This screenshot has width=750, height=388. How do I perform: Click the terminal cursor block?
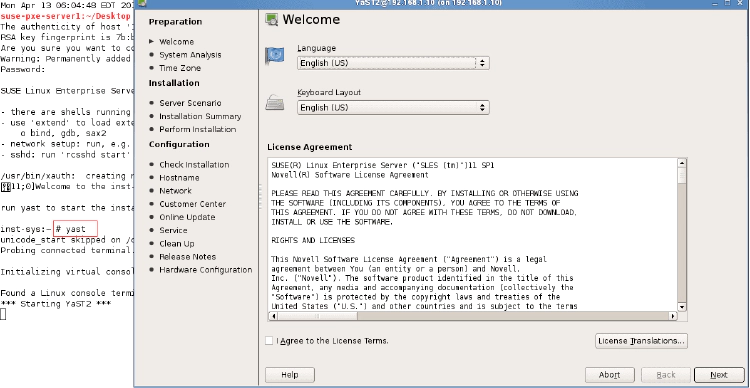pyautogui.click(x=3, y=314)
